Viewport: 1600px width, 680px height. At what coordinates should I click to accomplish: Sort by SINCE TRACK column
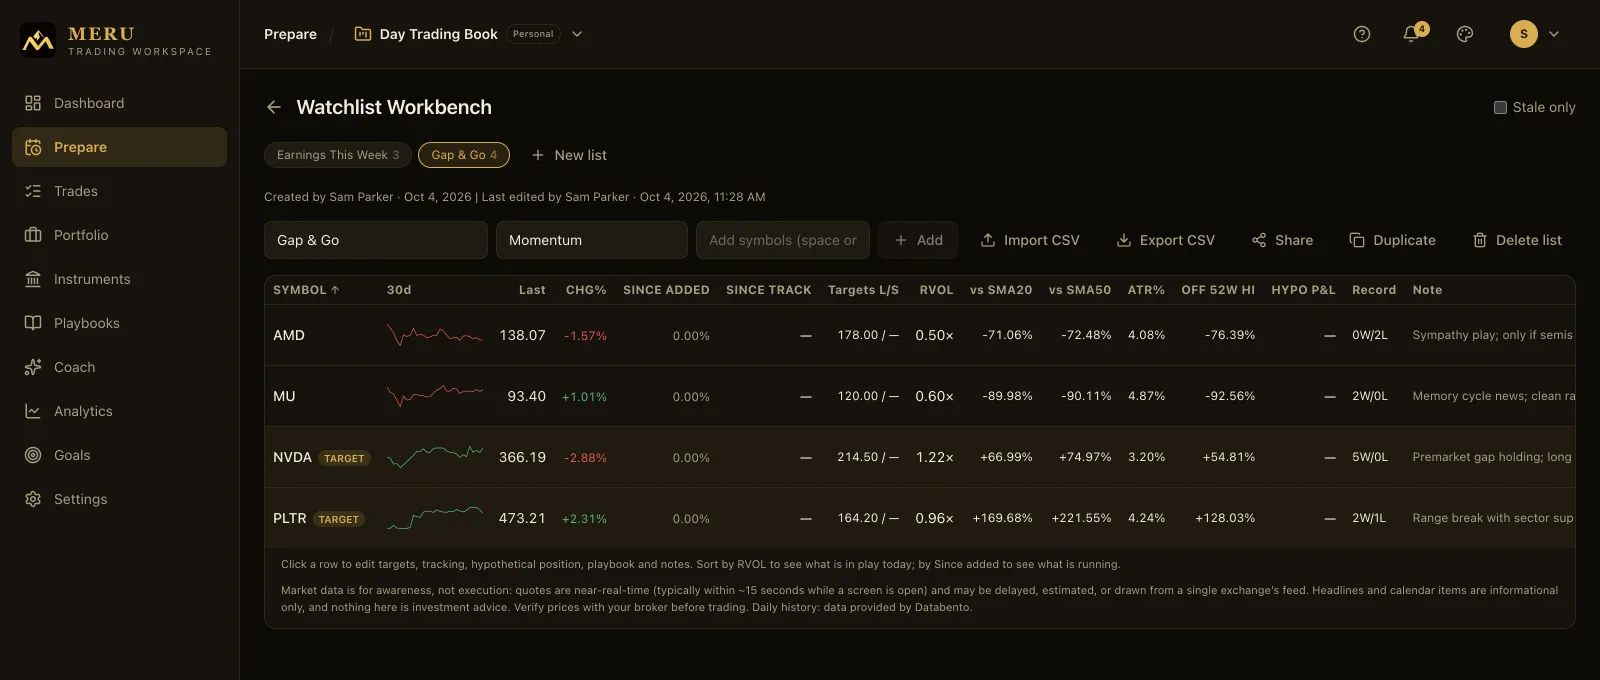(x=769, y=290)
